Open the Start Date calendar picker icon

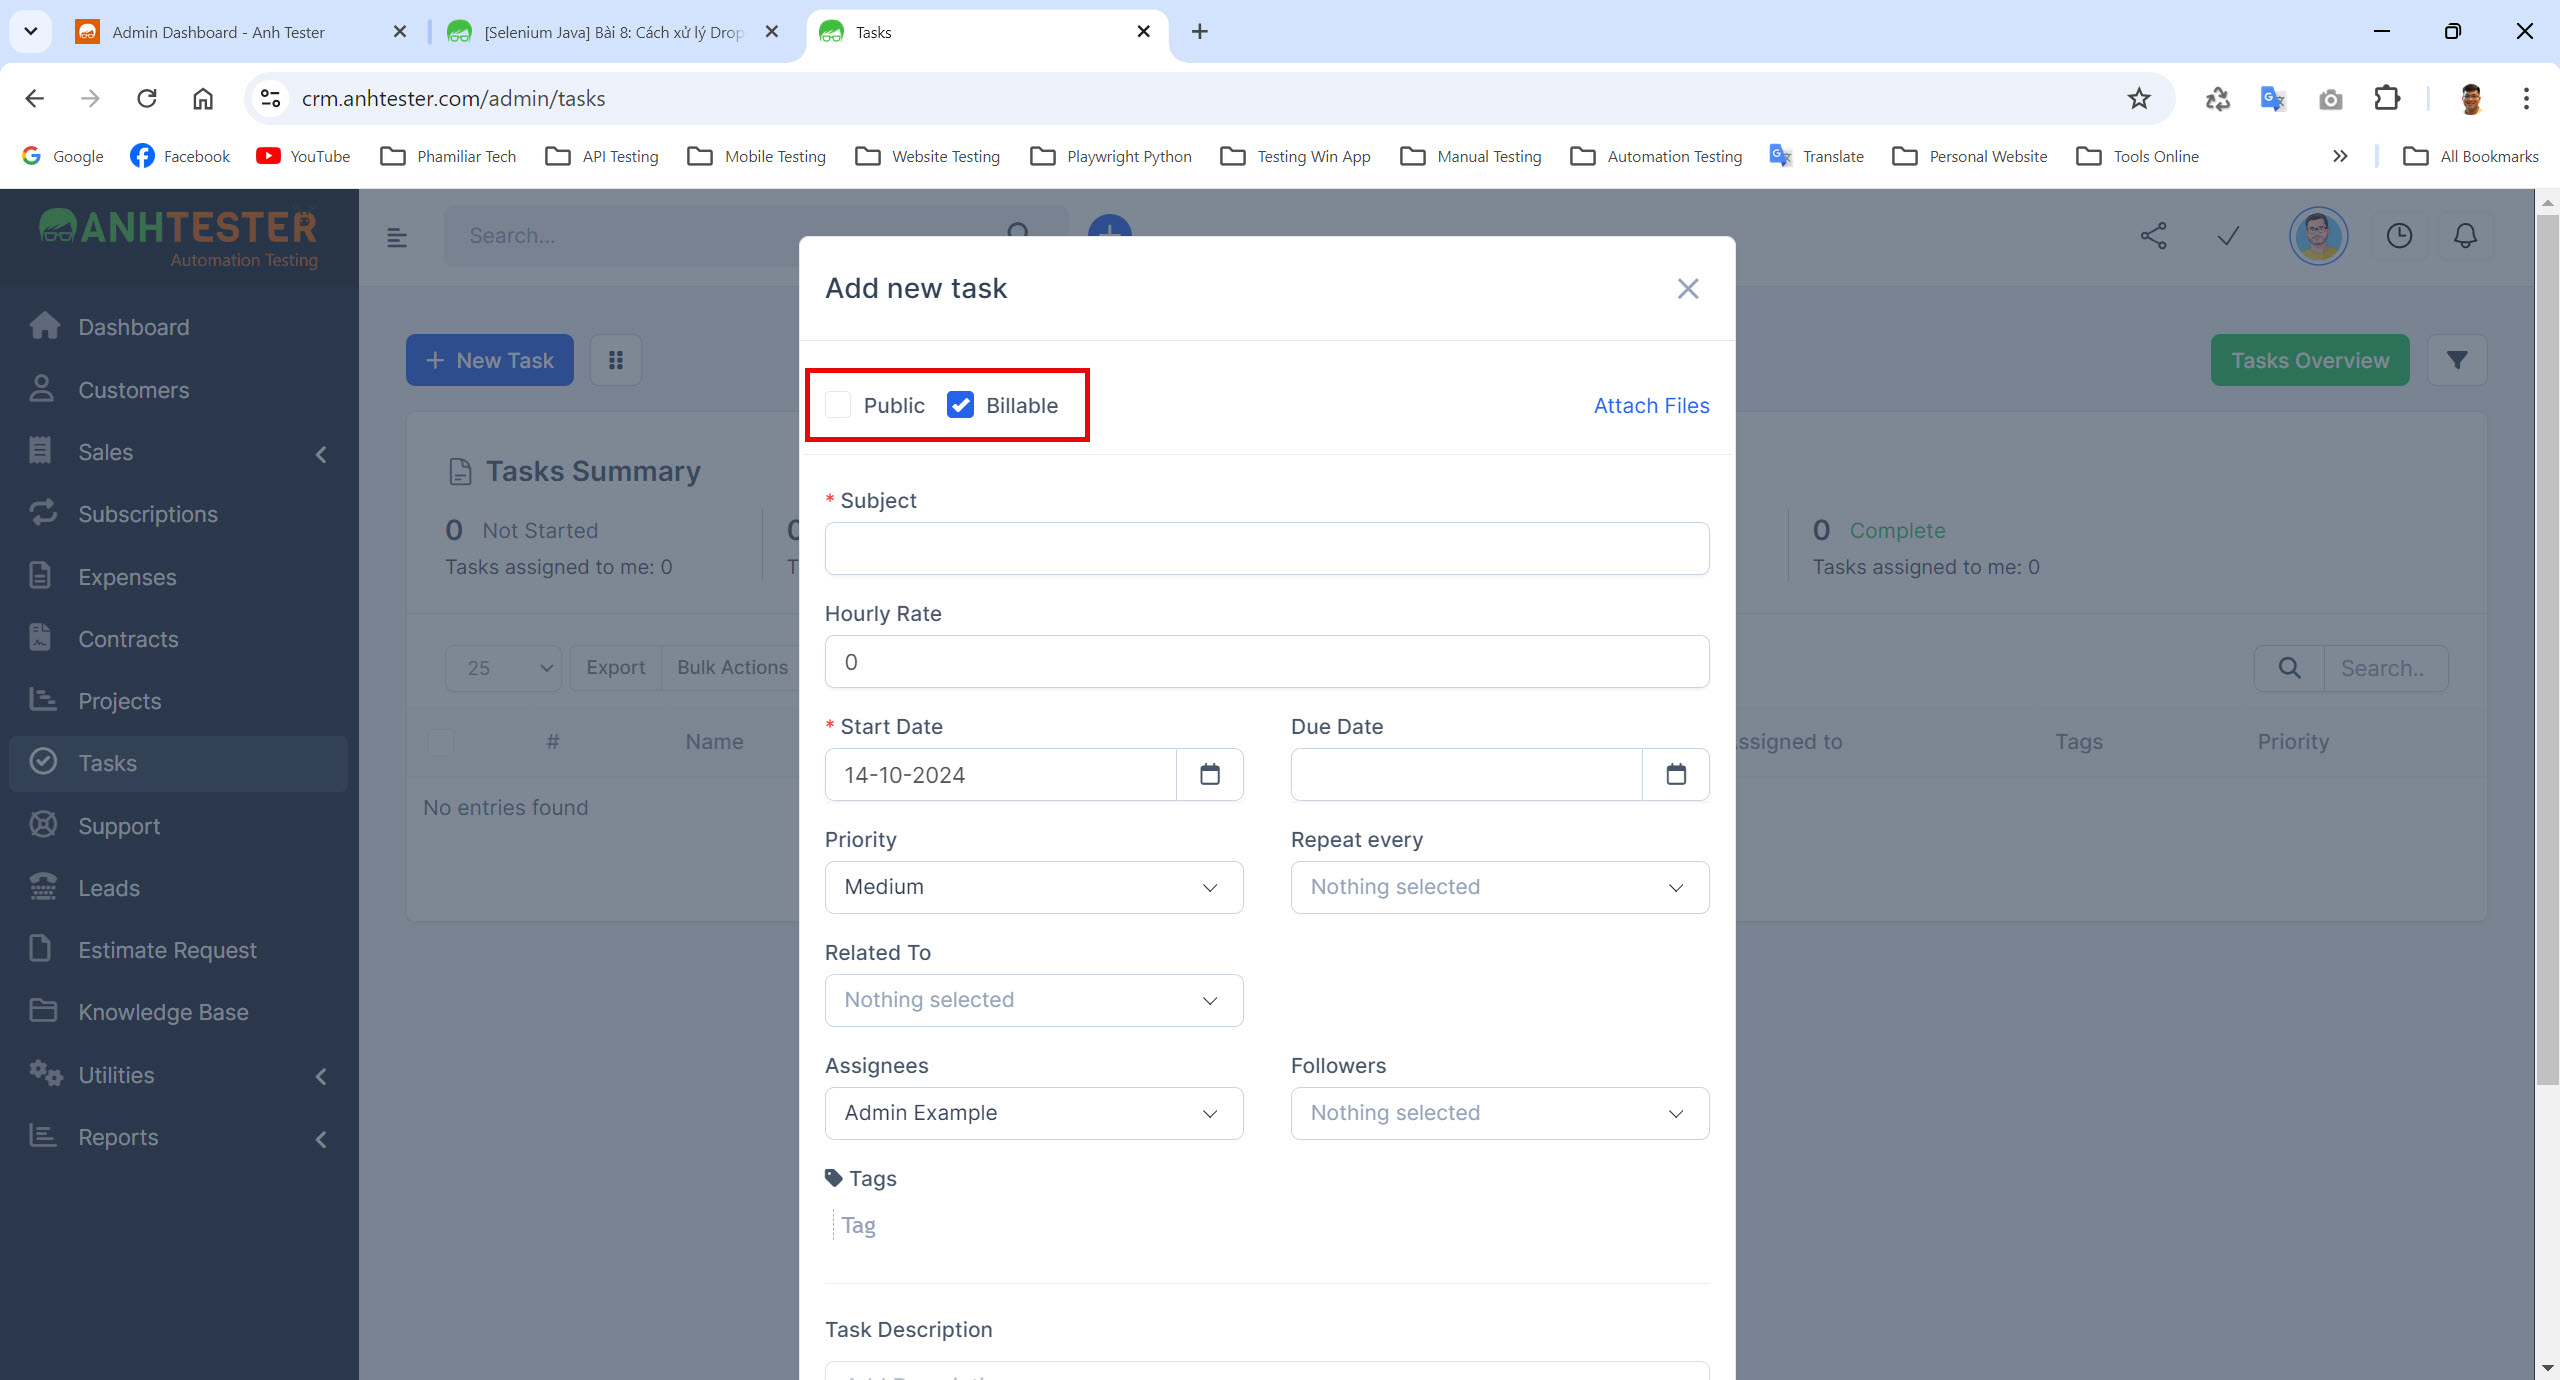click(1210, 775)
